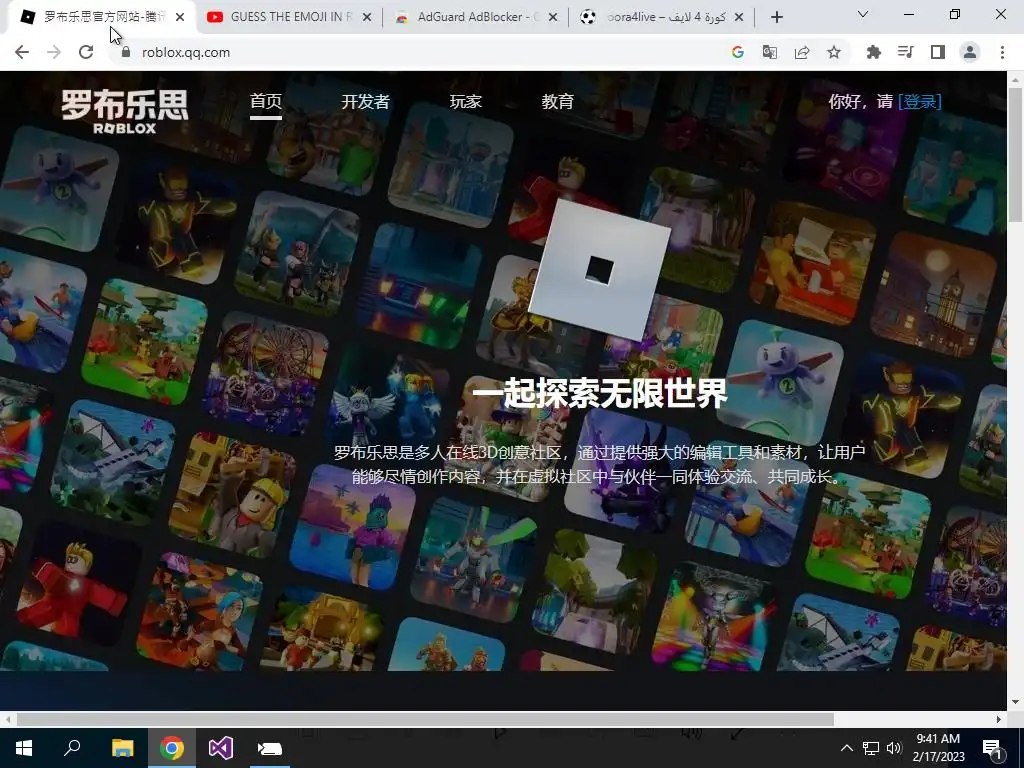This screenshot has height=768, width=1024.
Task: Close the GUESS THE EMOJI tab
Action: (367, 17)
